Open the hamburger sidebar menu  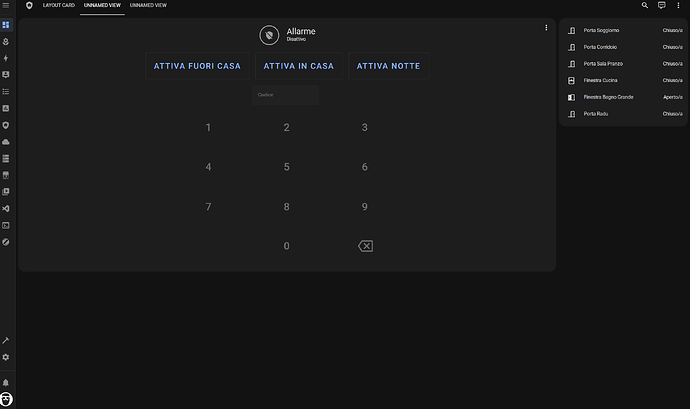(x=6, y=5)
